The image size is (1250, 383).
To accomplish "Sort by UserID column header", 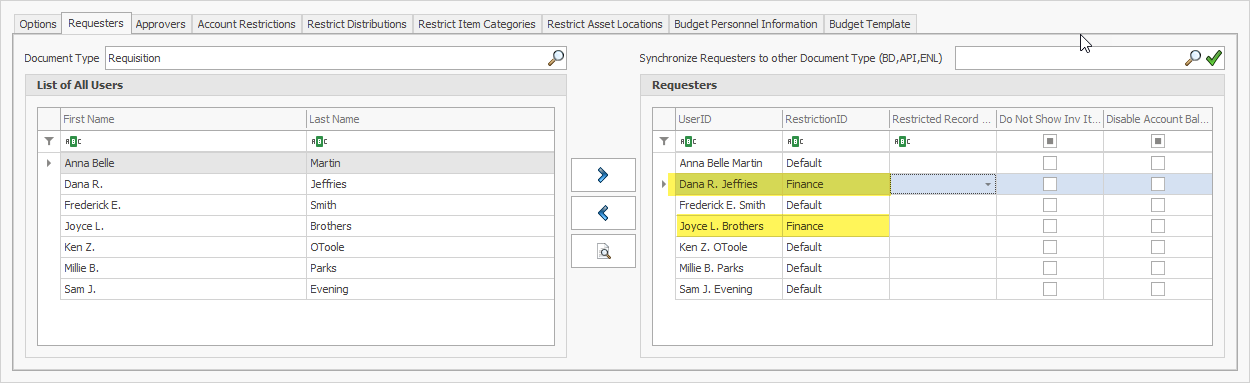I will (728, 119).
